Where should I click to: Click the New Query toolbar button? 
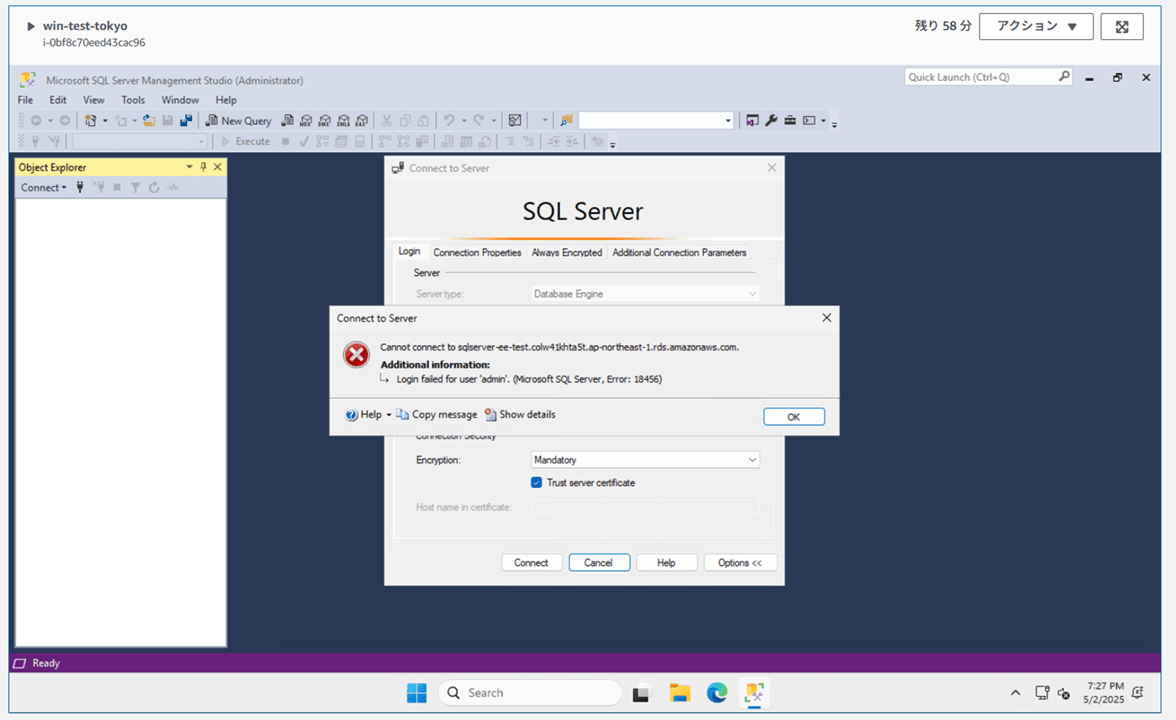pyautogui.click(x=238, y=121)
